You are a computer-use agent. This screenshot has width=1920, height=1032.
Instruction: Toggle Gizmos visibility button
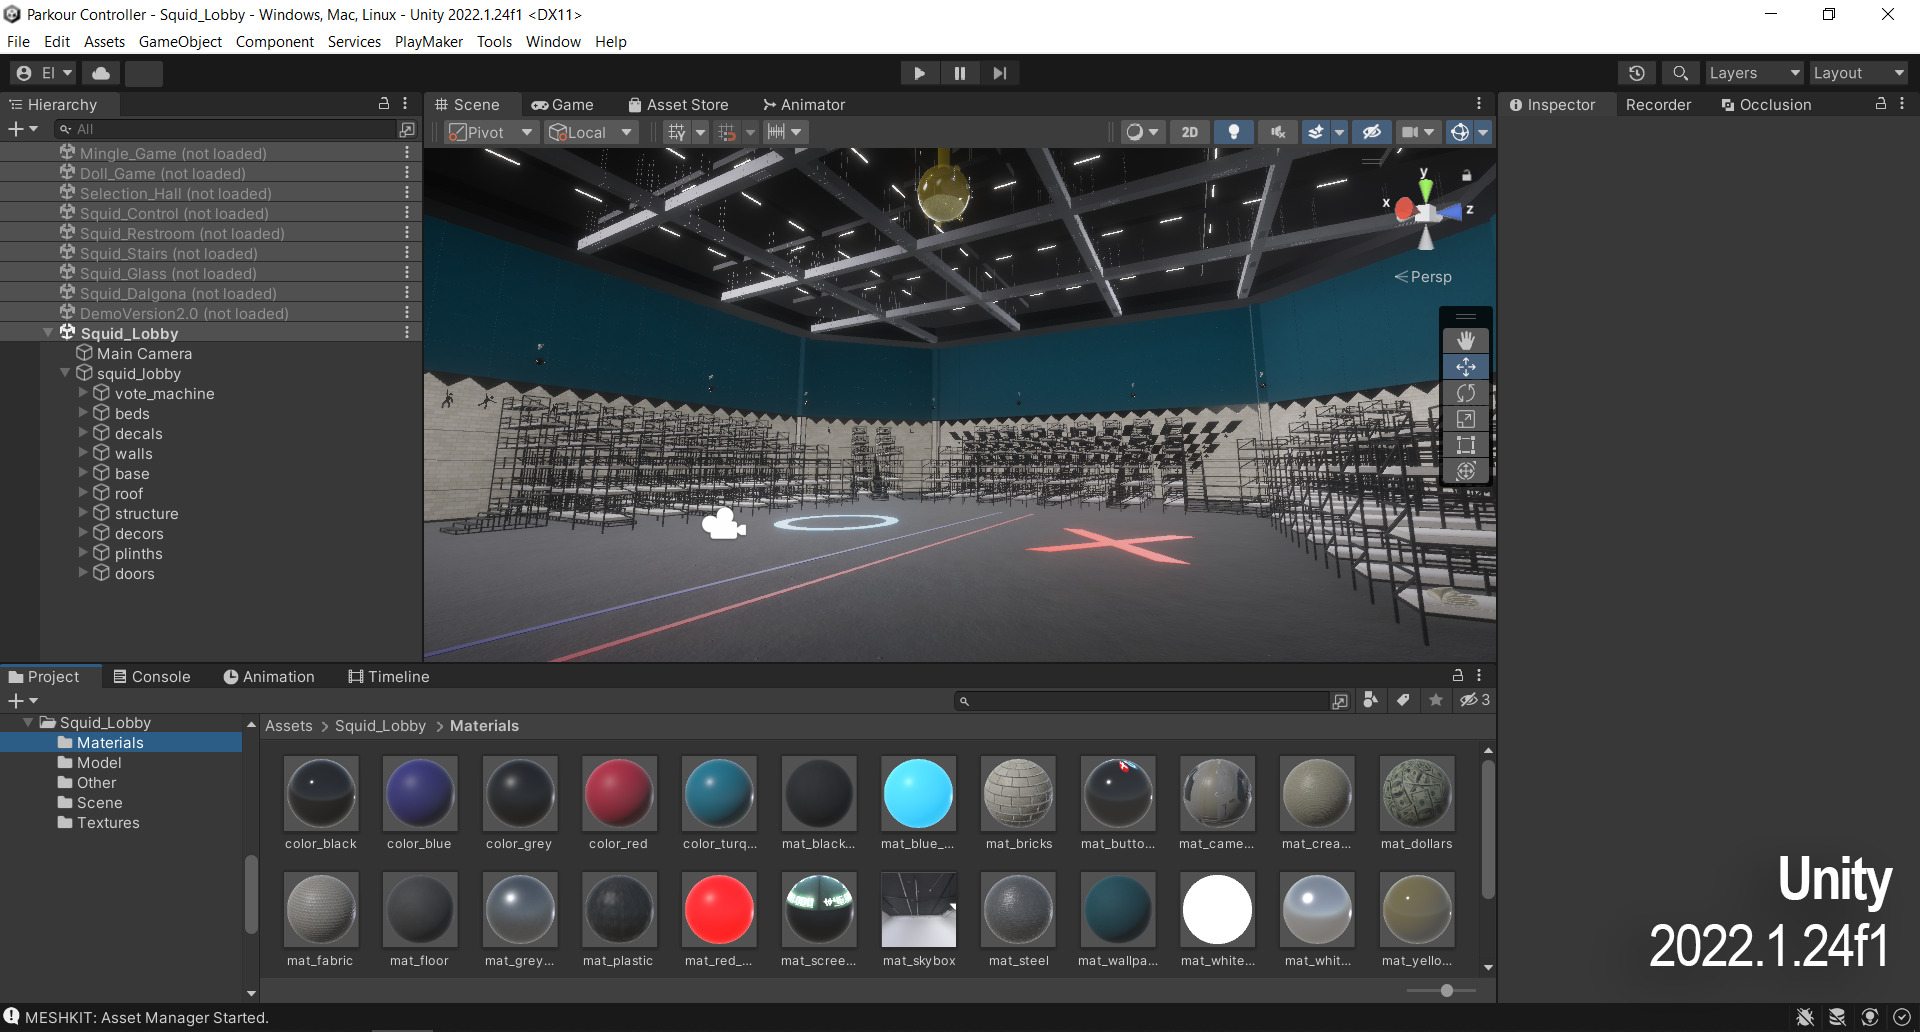[1459, 132]
